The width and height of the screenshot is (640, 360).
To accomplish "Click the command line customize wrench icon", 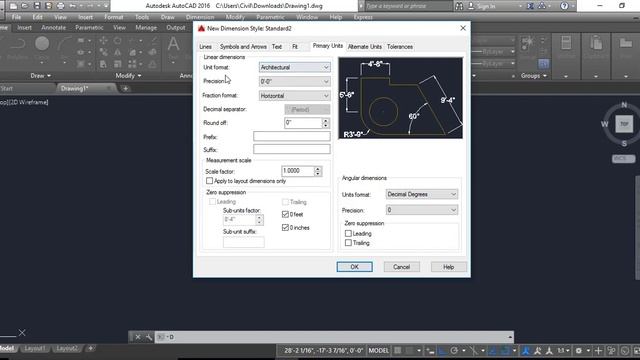I will pyautogui.click(x=149, y=337).
